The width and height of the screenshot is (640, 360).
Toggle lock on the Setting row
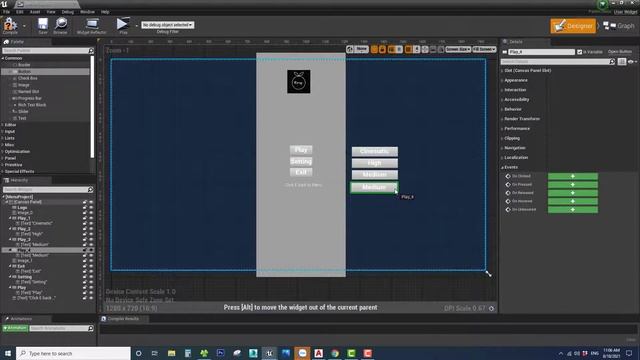(x=85, y=277)
